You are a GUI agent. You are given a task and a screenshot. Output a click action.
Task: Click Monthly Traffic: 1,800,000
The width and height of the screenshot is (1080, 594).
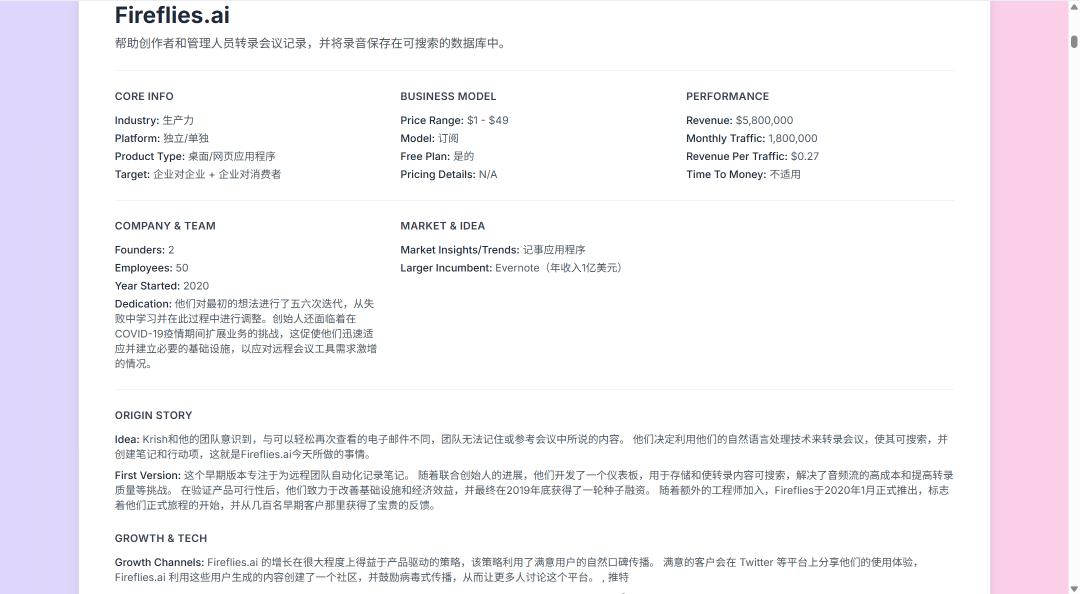(x=751, y=139)
